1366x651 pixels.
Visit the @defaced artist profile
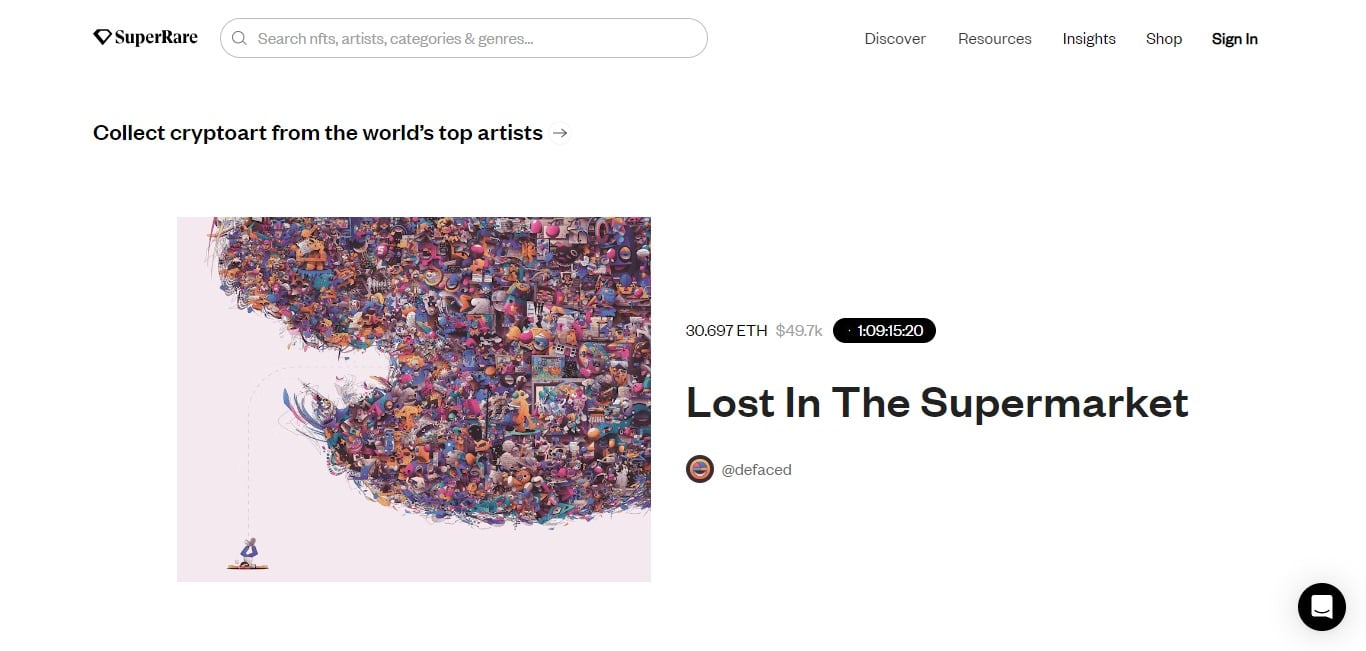(757, 469)
